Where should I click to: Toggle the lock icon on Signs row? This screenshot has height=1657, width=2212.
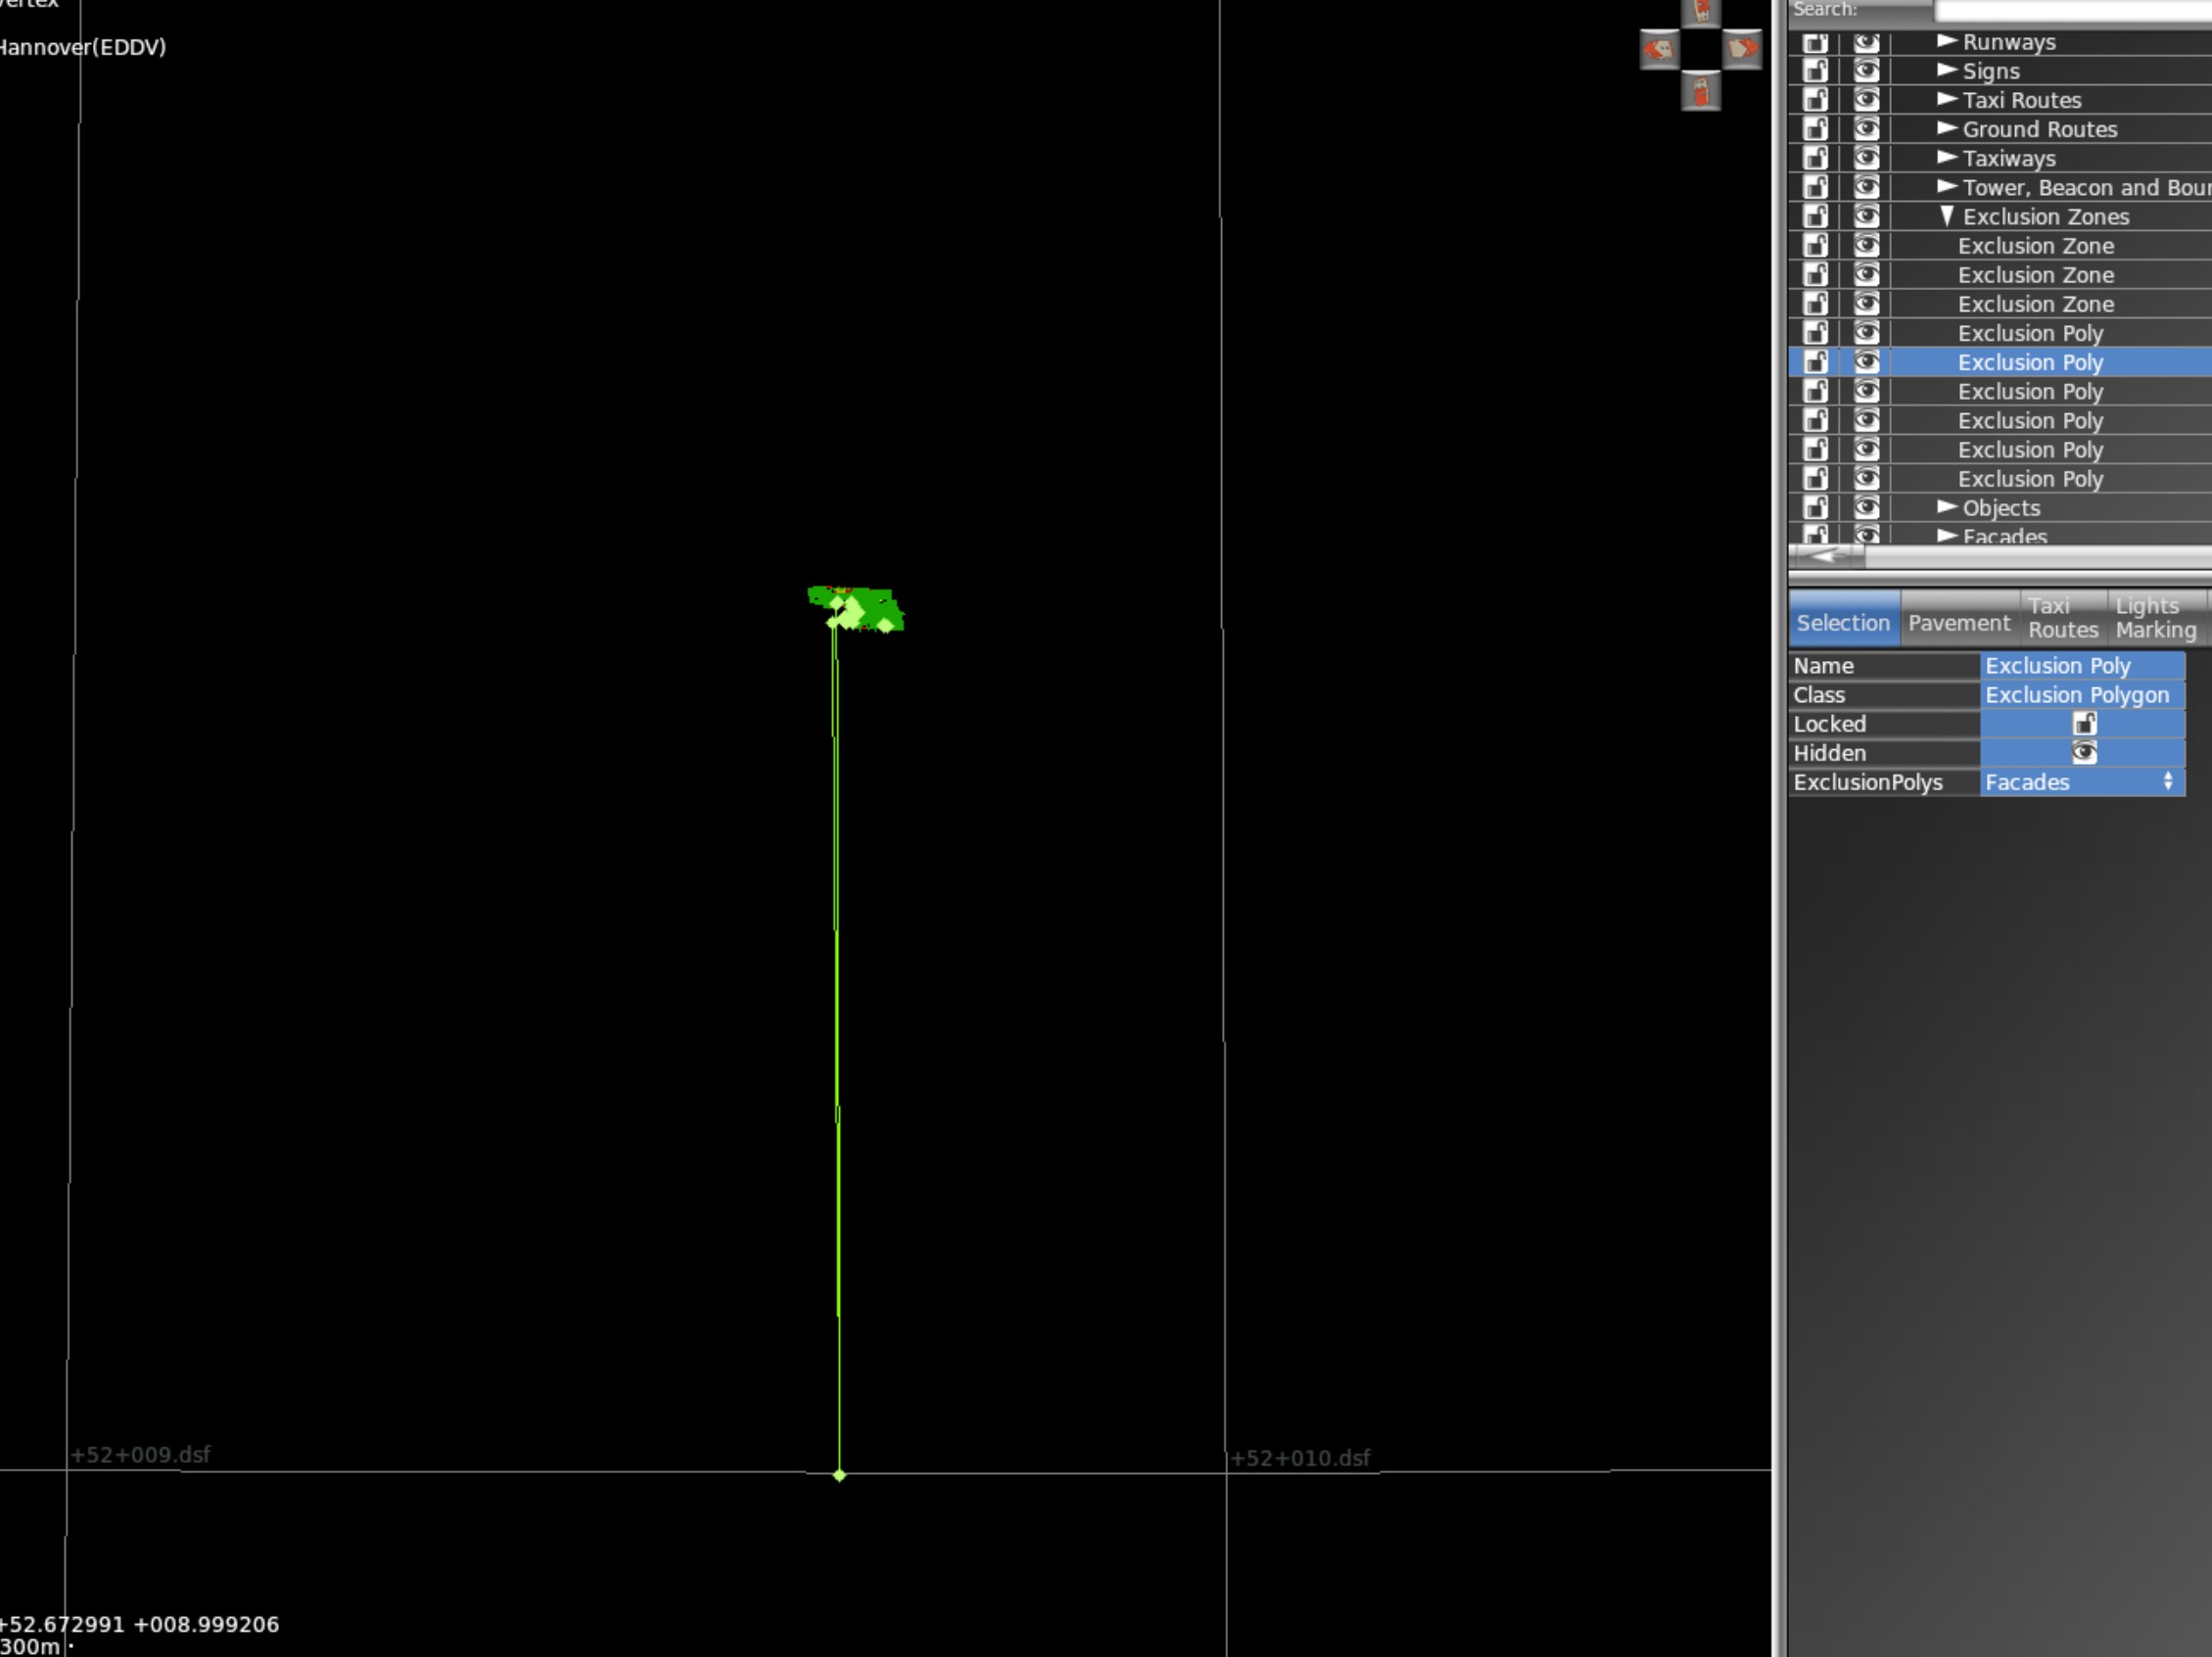coord(1816,71)
